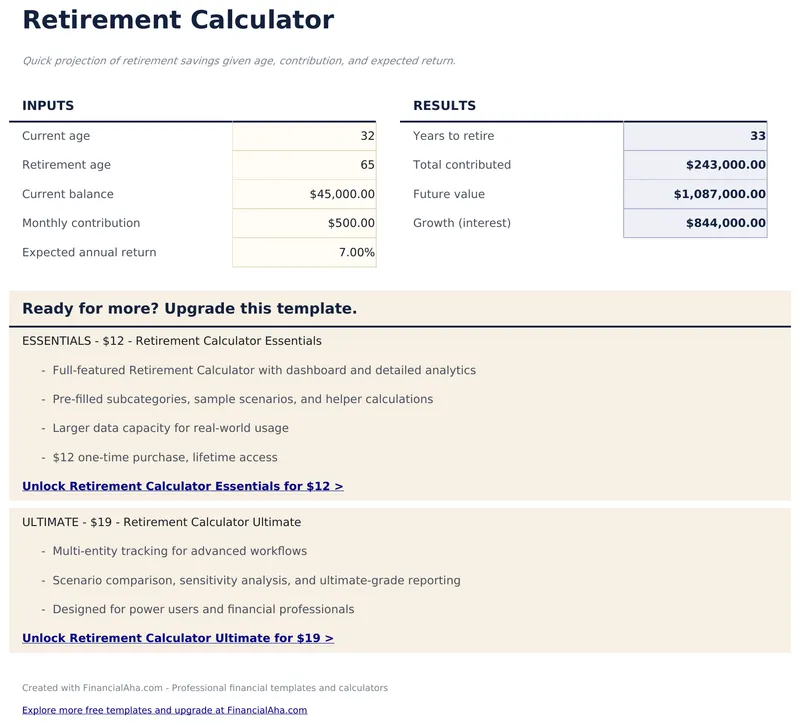The image size is (800, 725).
Task: Open Unlock Retirement Calculator Ultimate link
Action: (177, 638)
